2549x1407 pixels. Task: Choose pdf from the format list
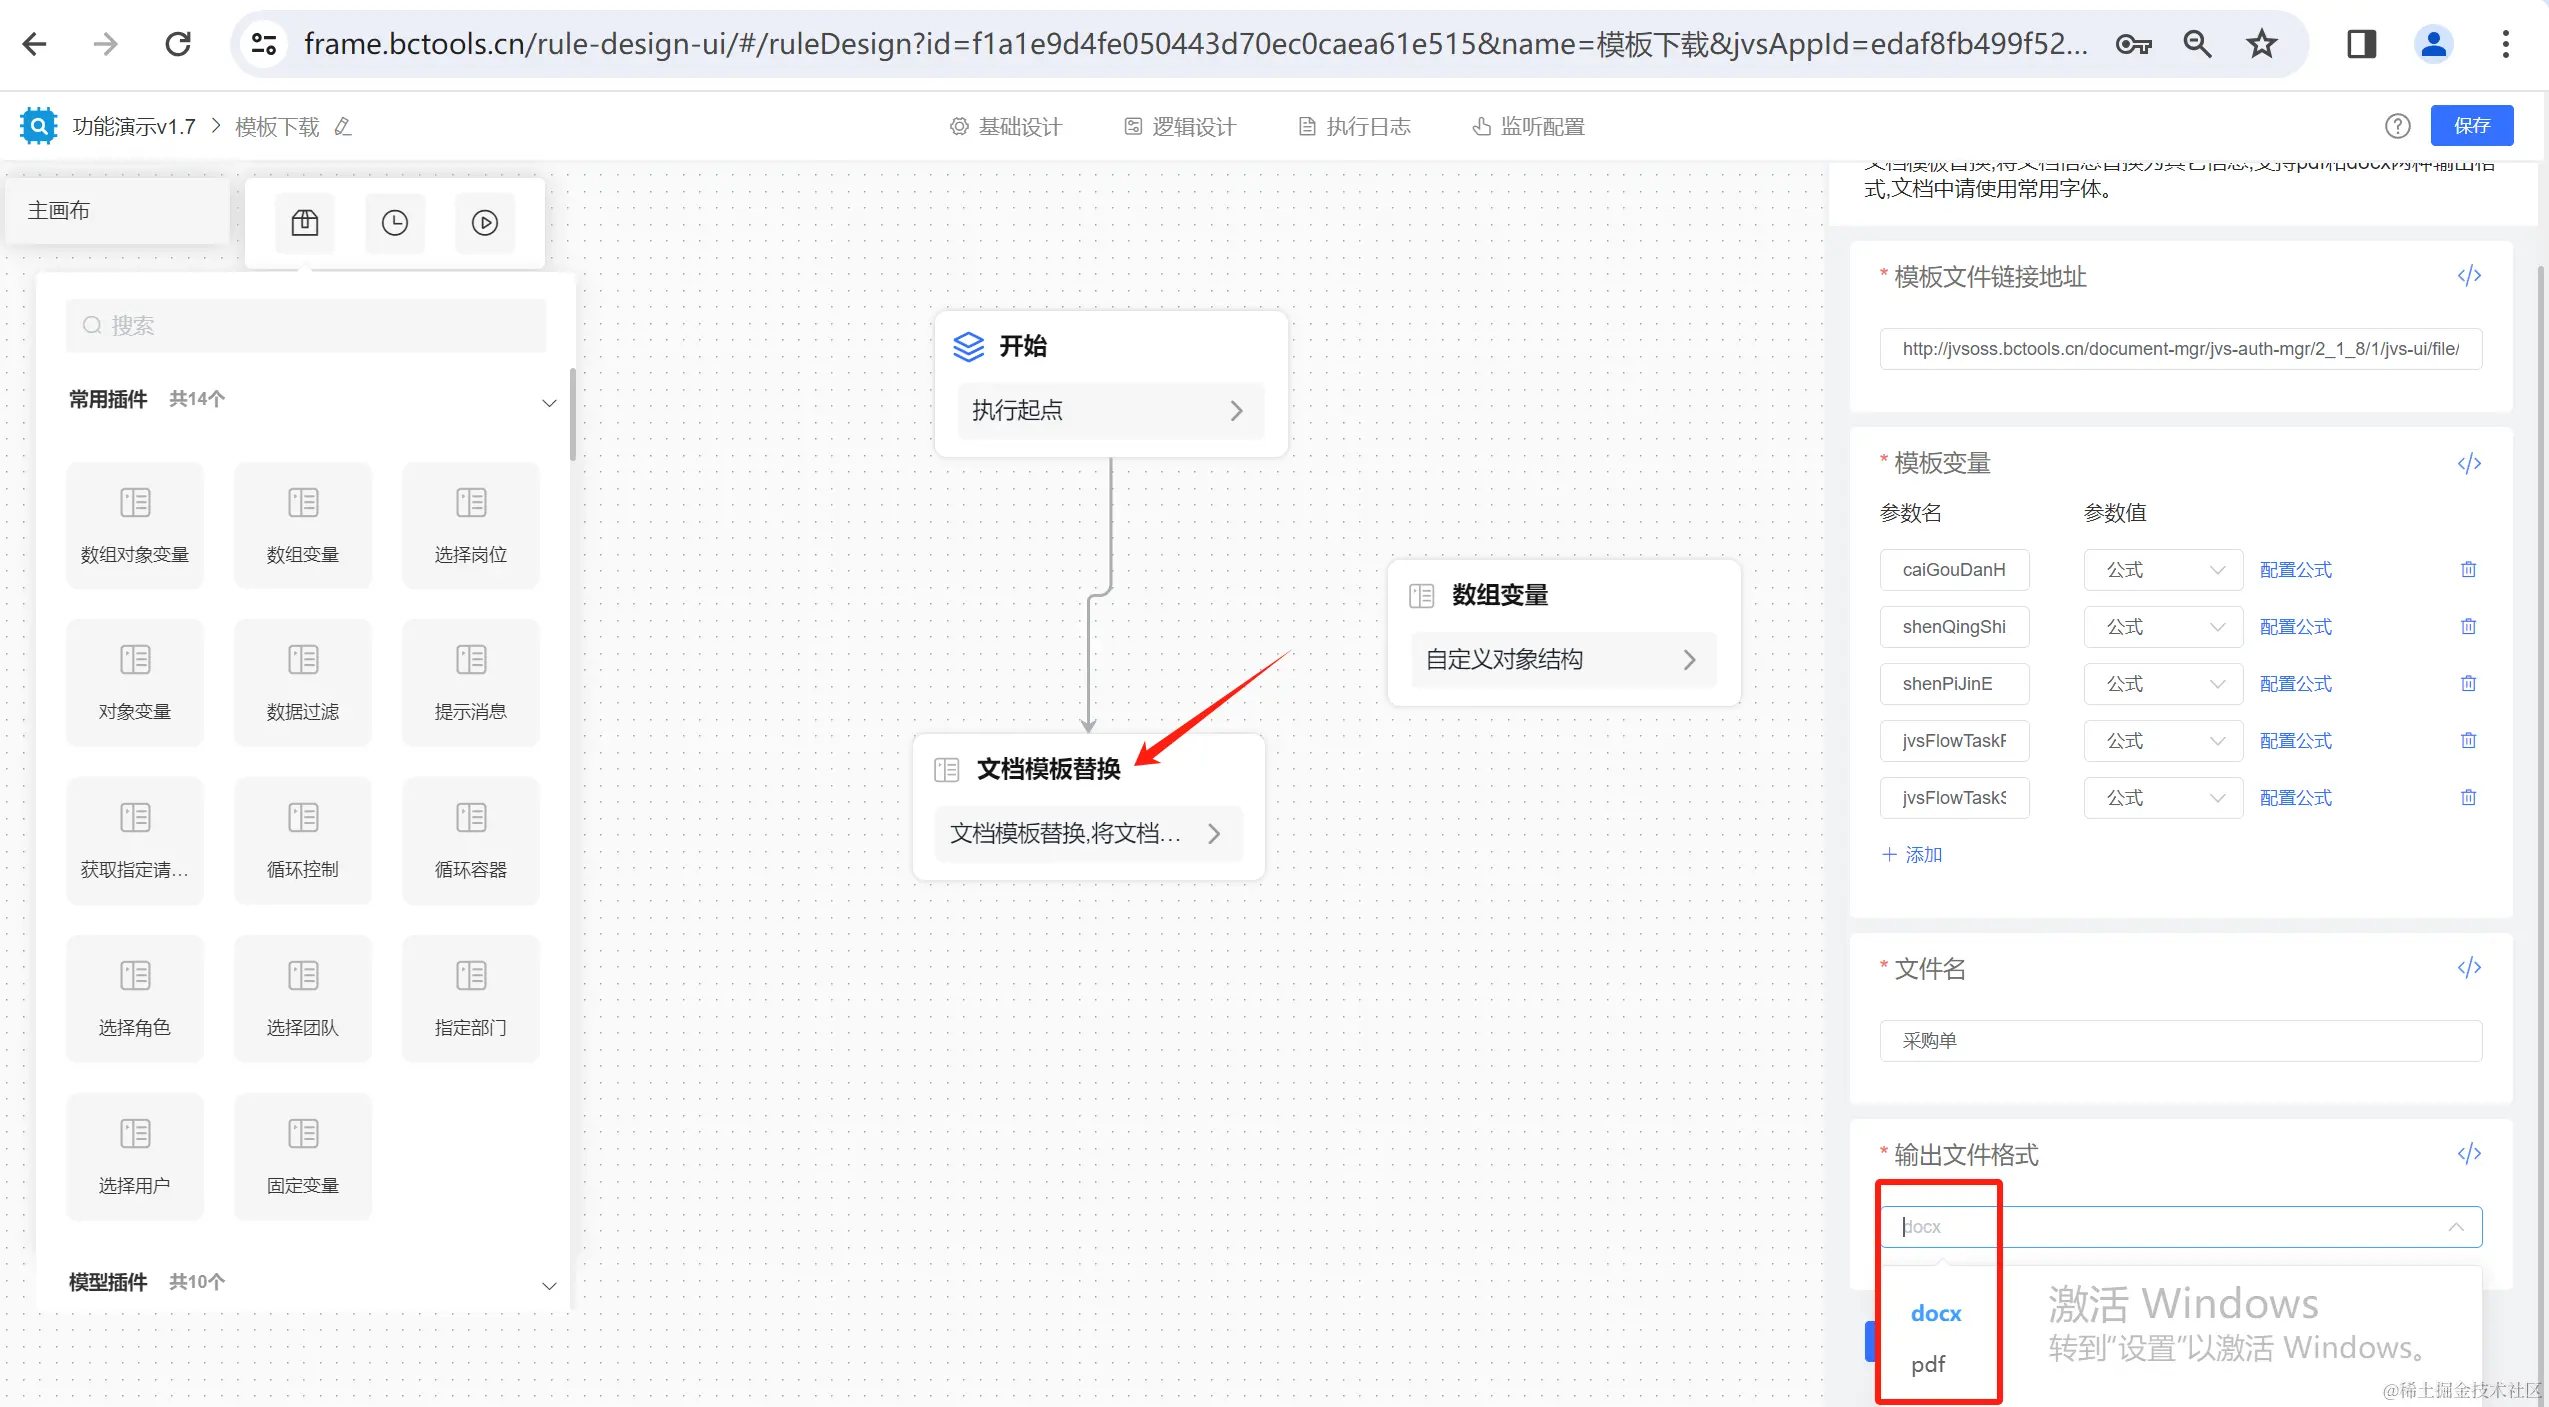point(1927,1364)
